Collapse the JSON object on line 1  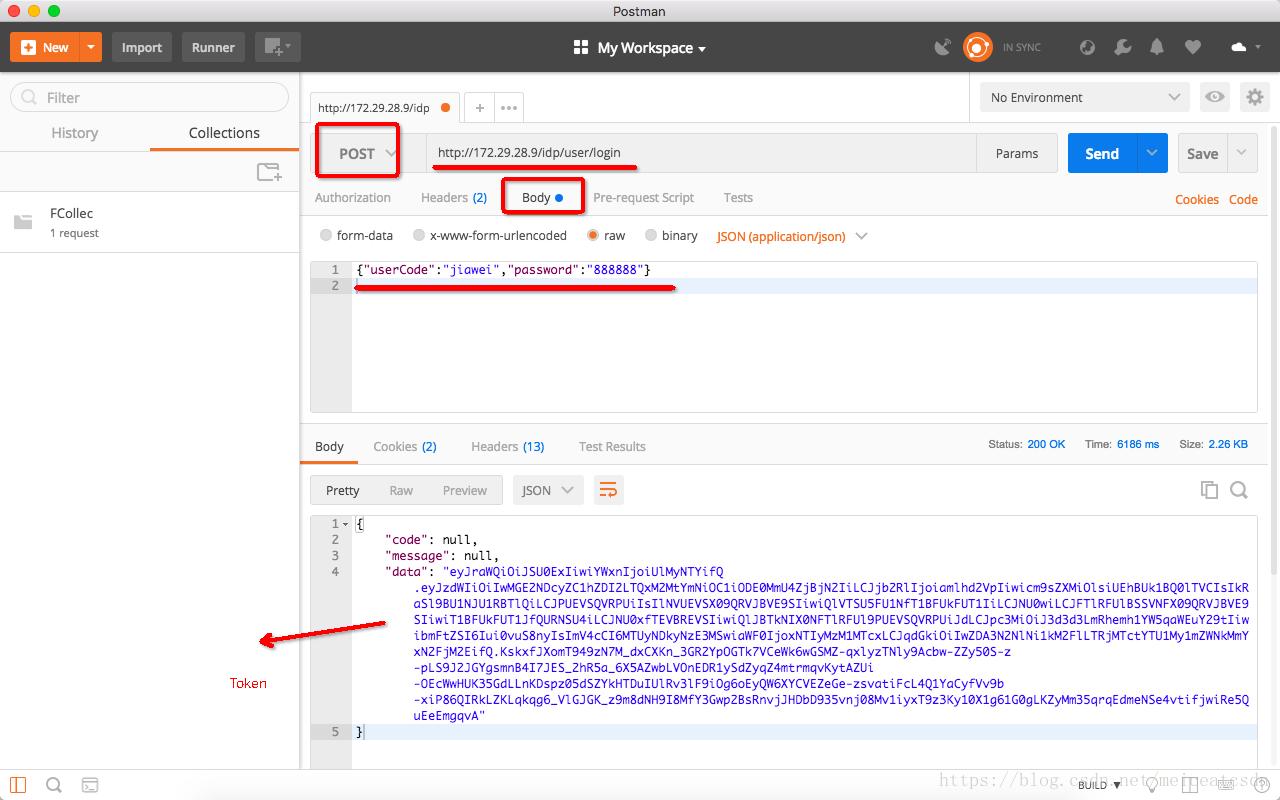click(x=346, y=524)
